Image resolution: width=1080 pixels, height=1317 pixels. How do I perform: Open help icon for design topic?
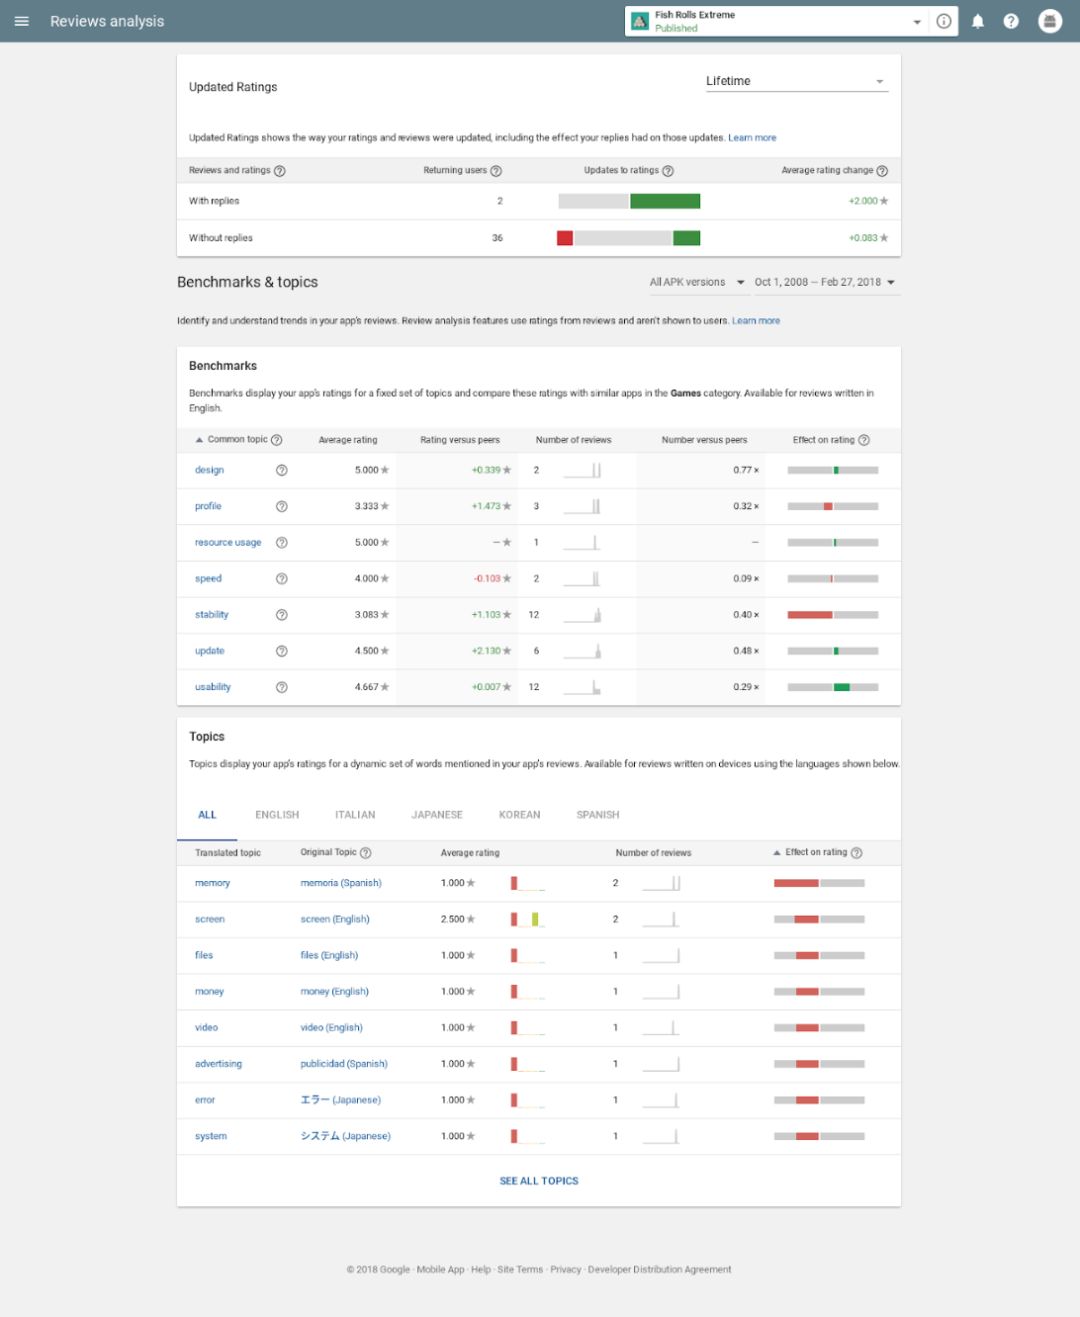[282, 470]
